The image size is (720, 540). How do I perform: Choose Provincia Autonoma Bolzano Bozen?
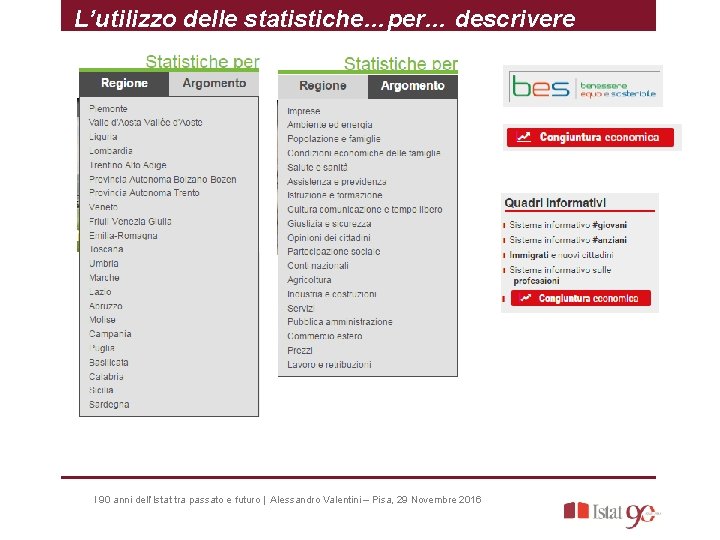[163, 180]
